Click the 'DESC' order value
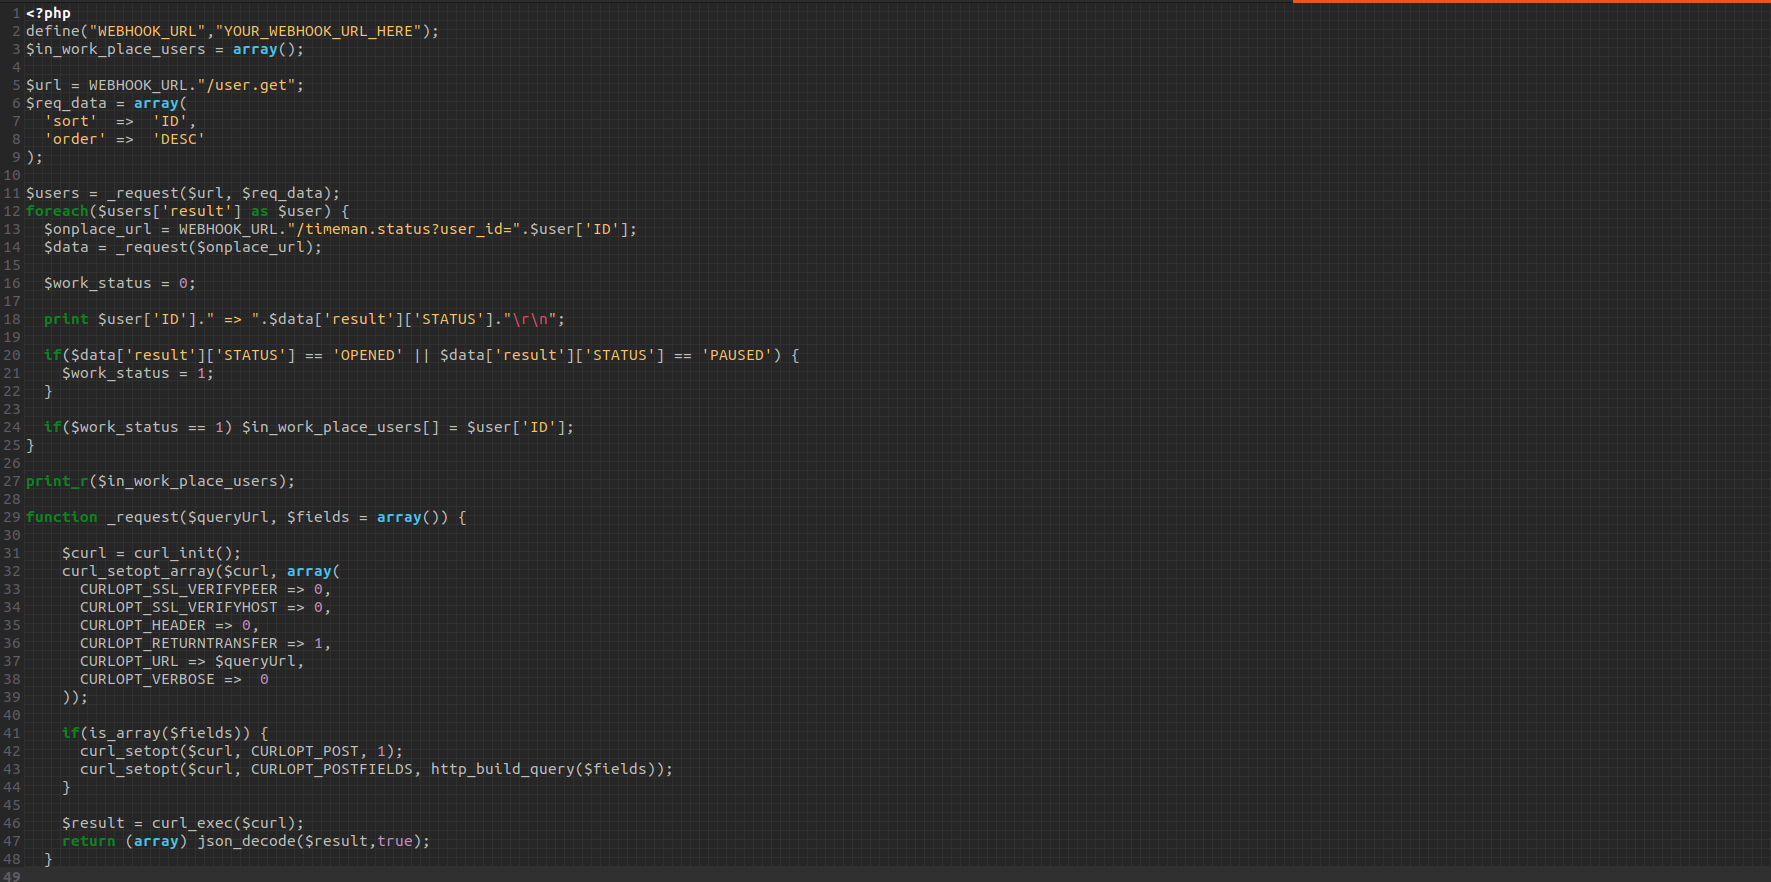The image size is (1771, 882). [x=178, y=139]
